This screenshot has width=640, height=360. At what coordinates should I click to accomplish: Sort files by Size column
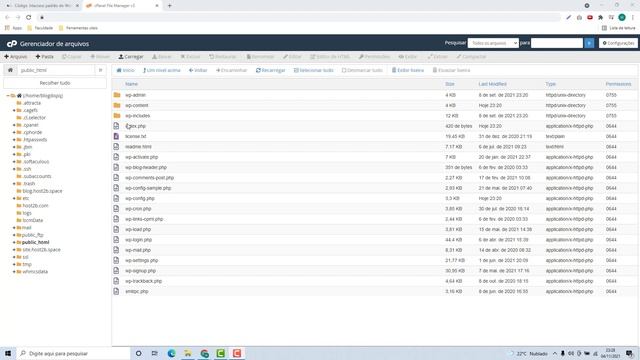[450, 84]
